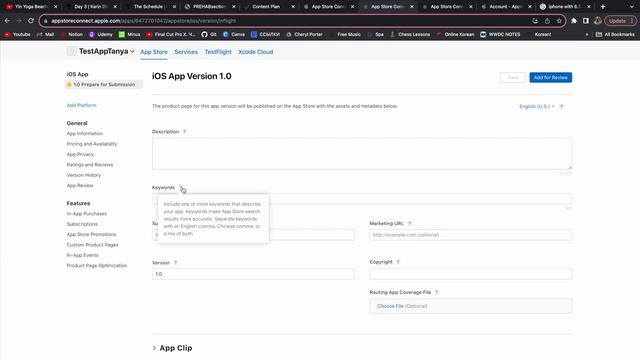Click the help icon next to Description
The height and width of the screenshot is (360, 640).
pyautogui.click(x=184, y=131)
